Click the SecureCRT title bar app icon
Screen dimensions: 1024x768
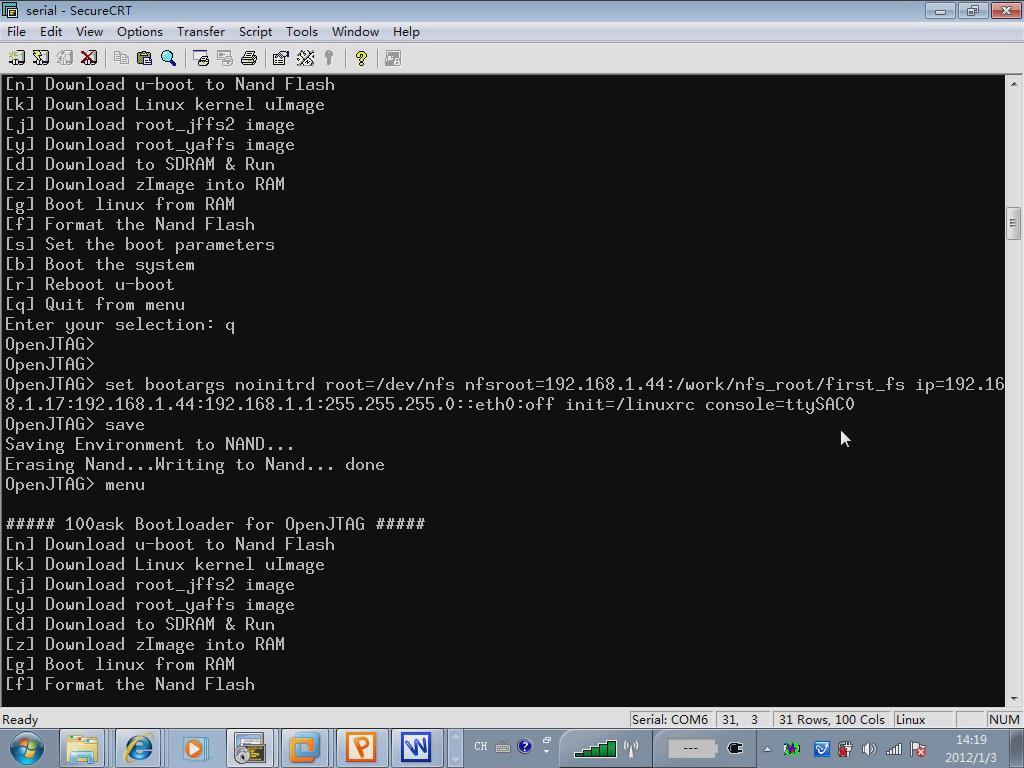tap(10, 10)
